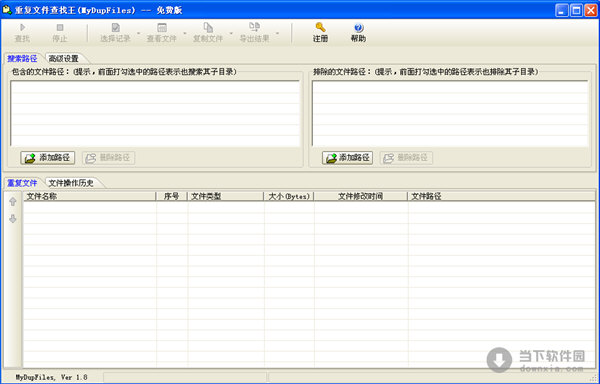This screenshot has width=600, height=384.
Task: Click the 查看文件 toolbar icon
Action: coord(162,28)
